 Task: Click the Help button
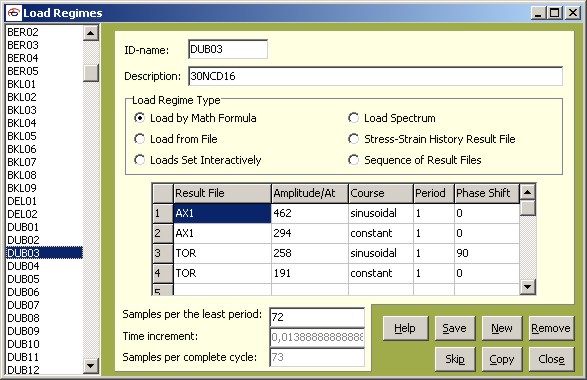point(405,328)
